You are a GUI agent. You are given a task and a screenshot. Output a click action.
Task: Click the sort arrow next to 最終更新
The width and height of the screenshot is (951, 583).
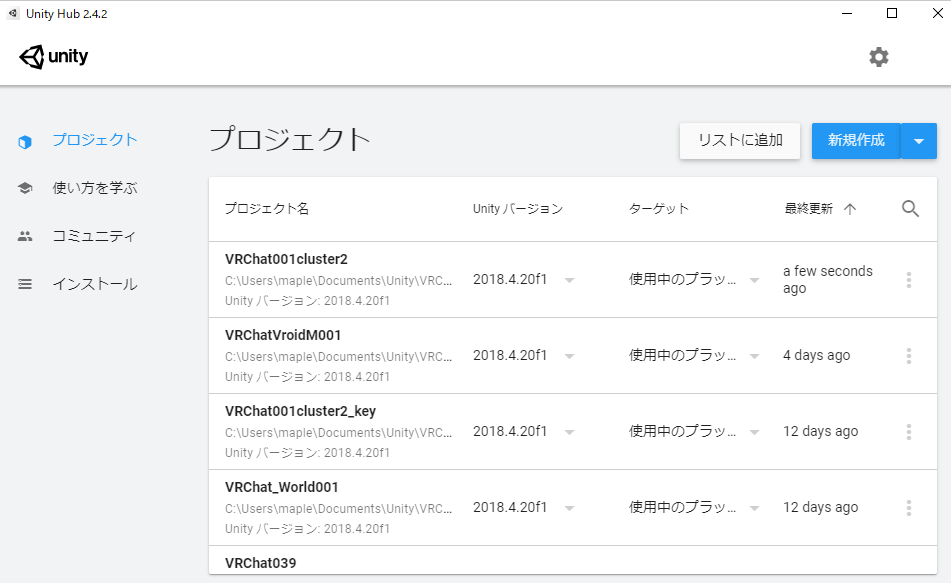coord(850,209)
